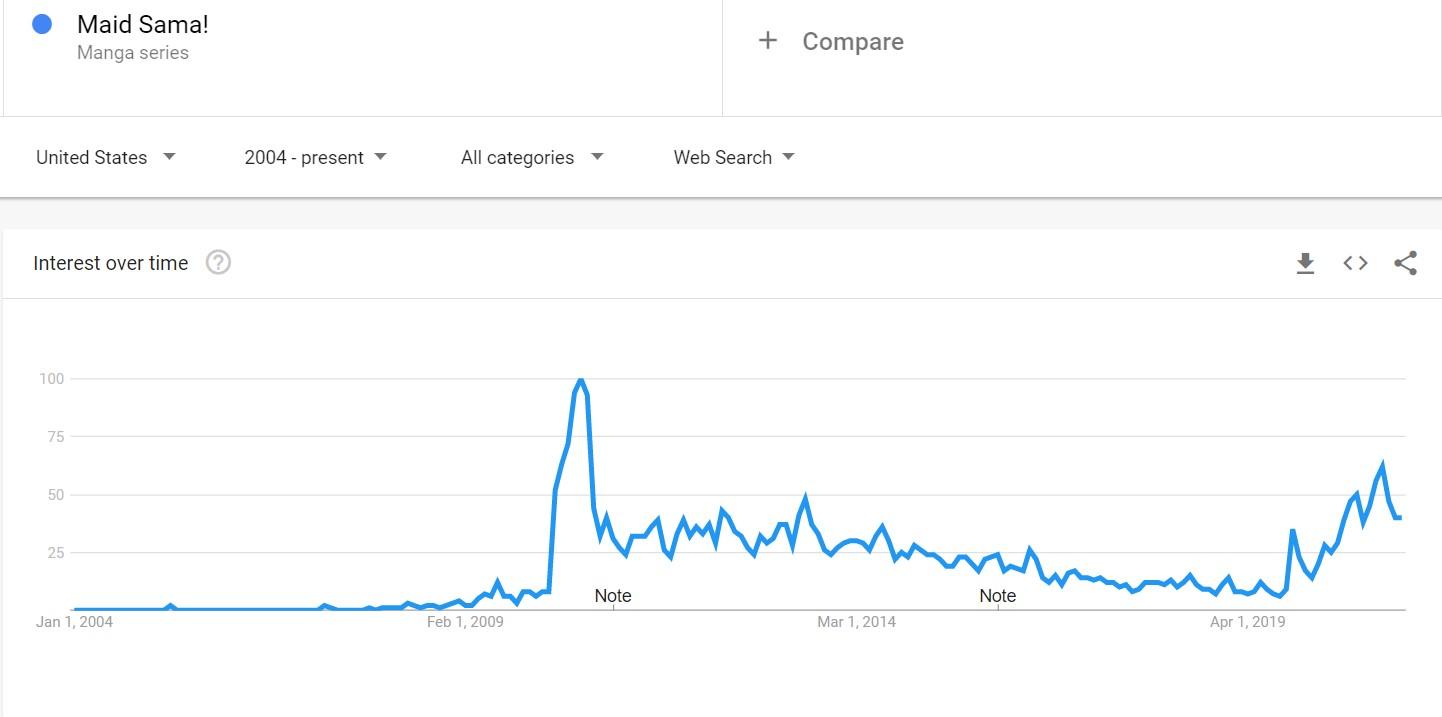Click the Interest over time heading

(111, 263)
